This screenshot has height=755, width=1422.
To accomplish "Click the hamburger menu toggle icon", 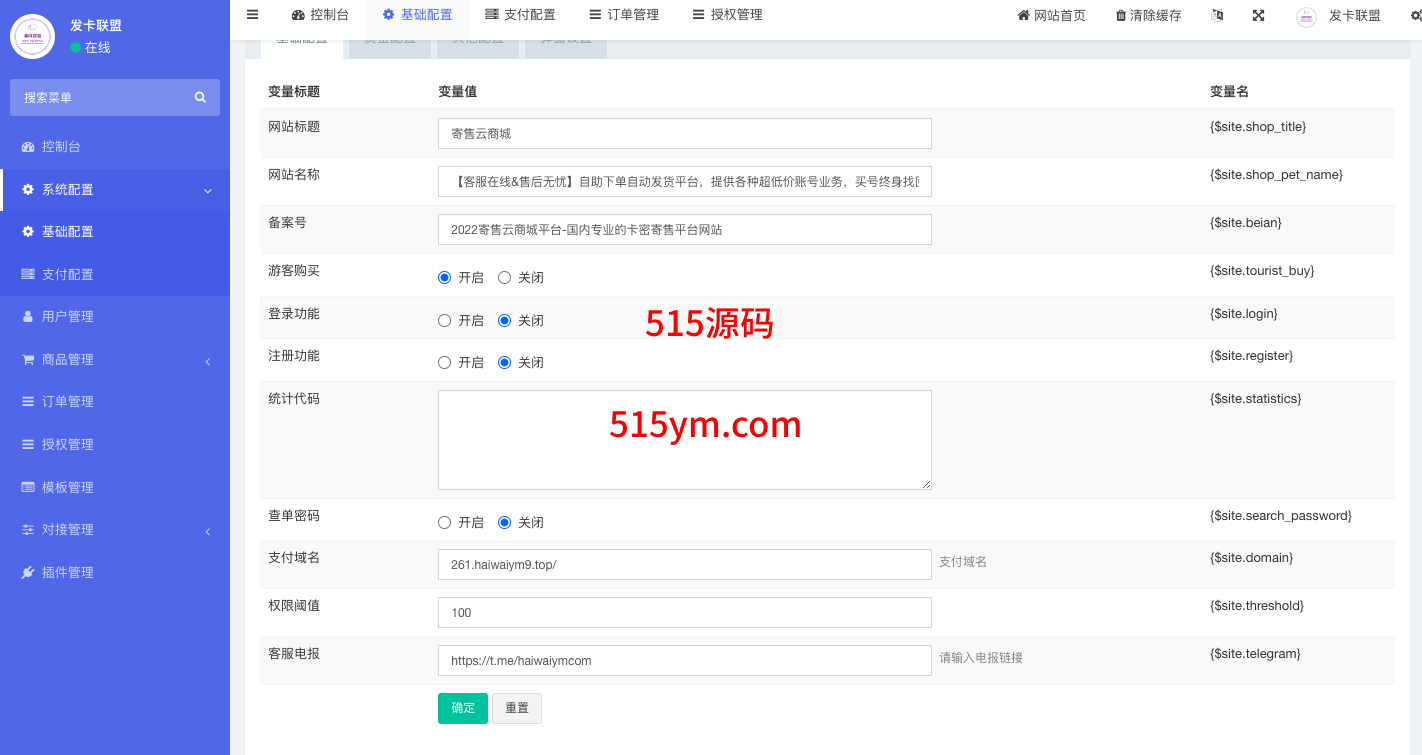I will pos(252,15).
